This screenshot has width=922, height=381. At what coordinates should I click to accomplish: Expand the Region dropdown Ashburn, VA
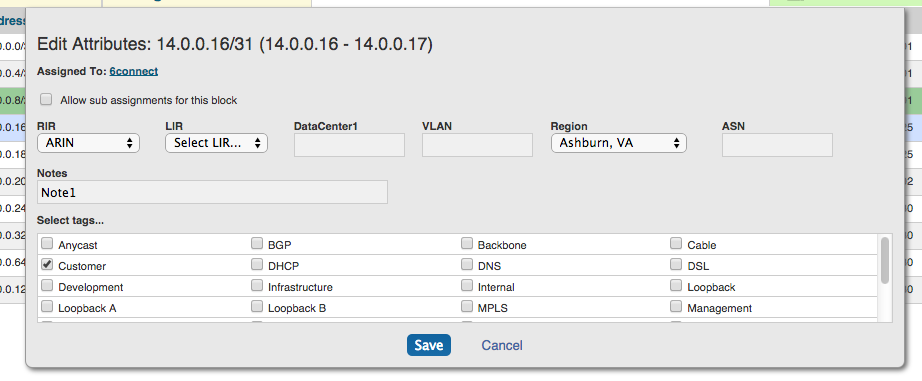coord(619,143)
